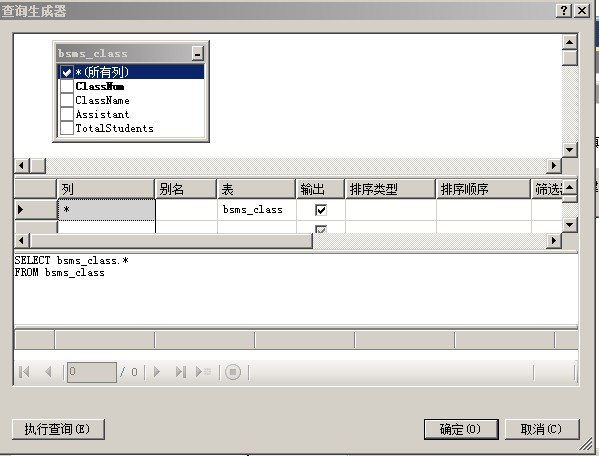The height and width of the screenshot is (456, 599).
Task: Click the empty cell in the 列 column second row
Action: (x=106, y=227)
